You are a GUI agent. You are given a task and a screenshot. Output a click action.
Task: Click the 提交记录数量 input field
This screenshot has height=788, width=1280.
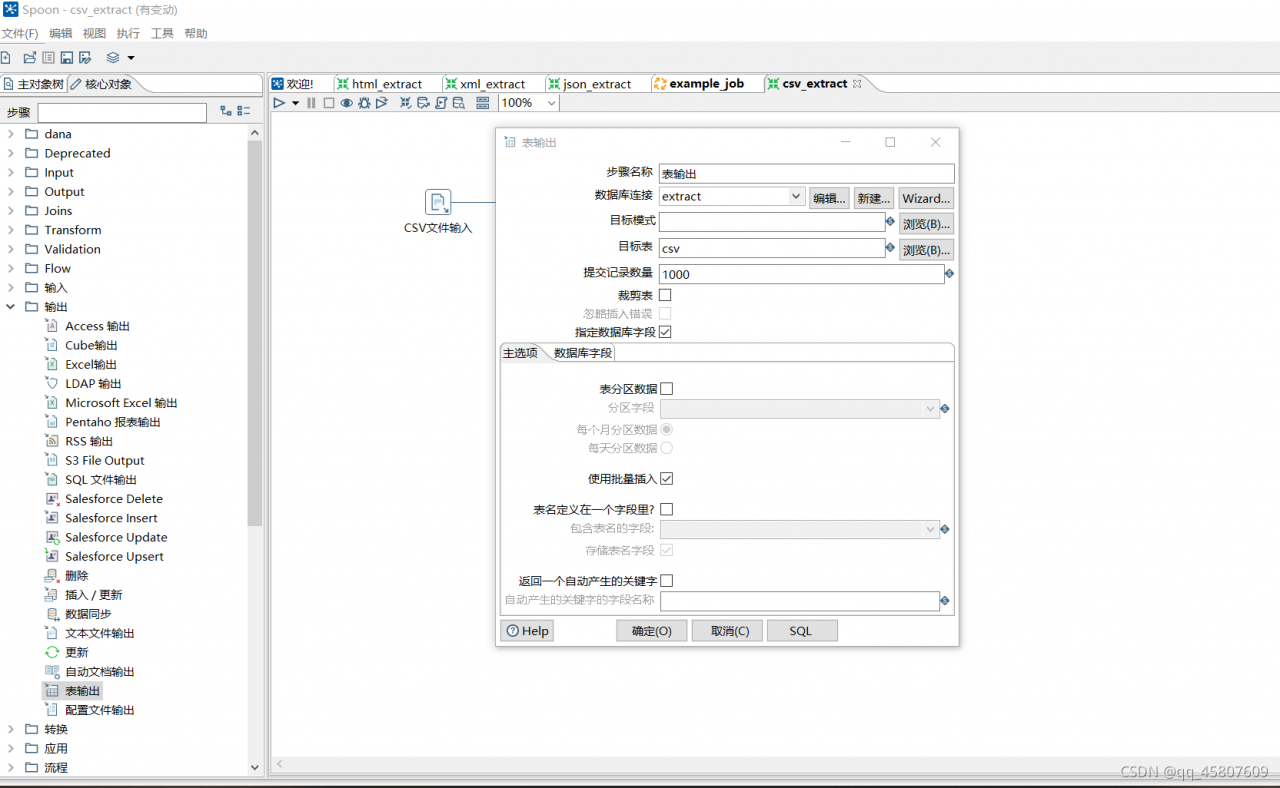tap(801, 274)
